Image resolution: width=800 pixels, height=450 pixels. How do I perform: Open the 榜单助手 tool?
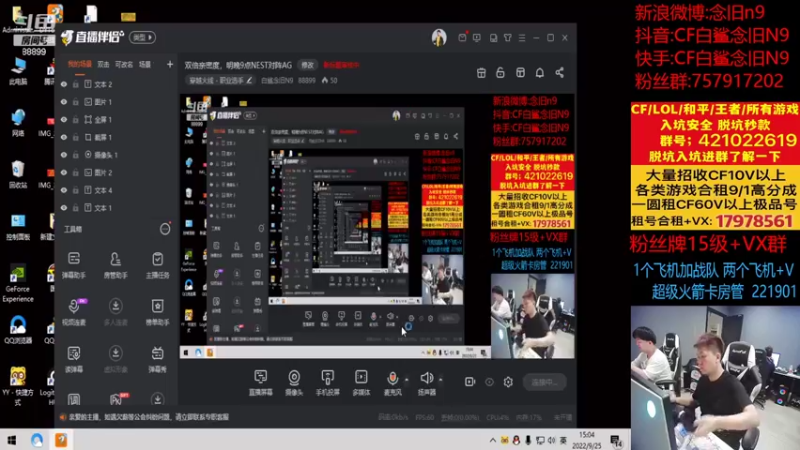tap(157, 312)
